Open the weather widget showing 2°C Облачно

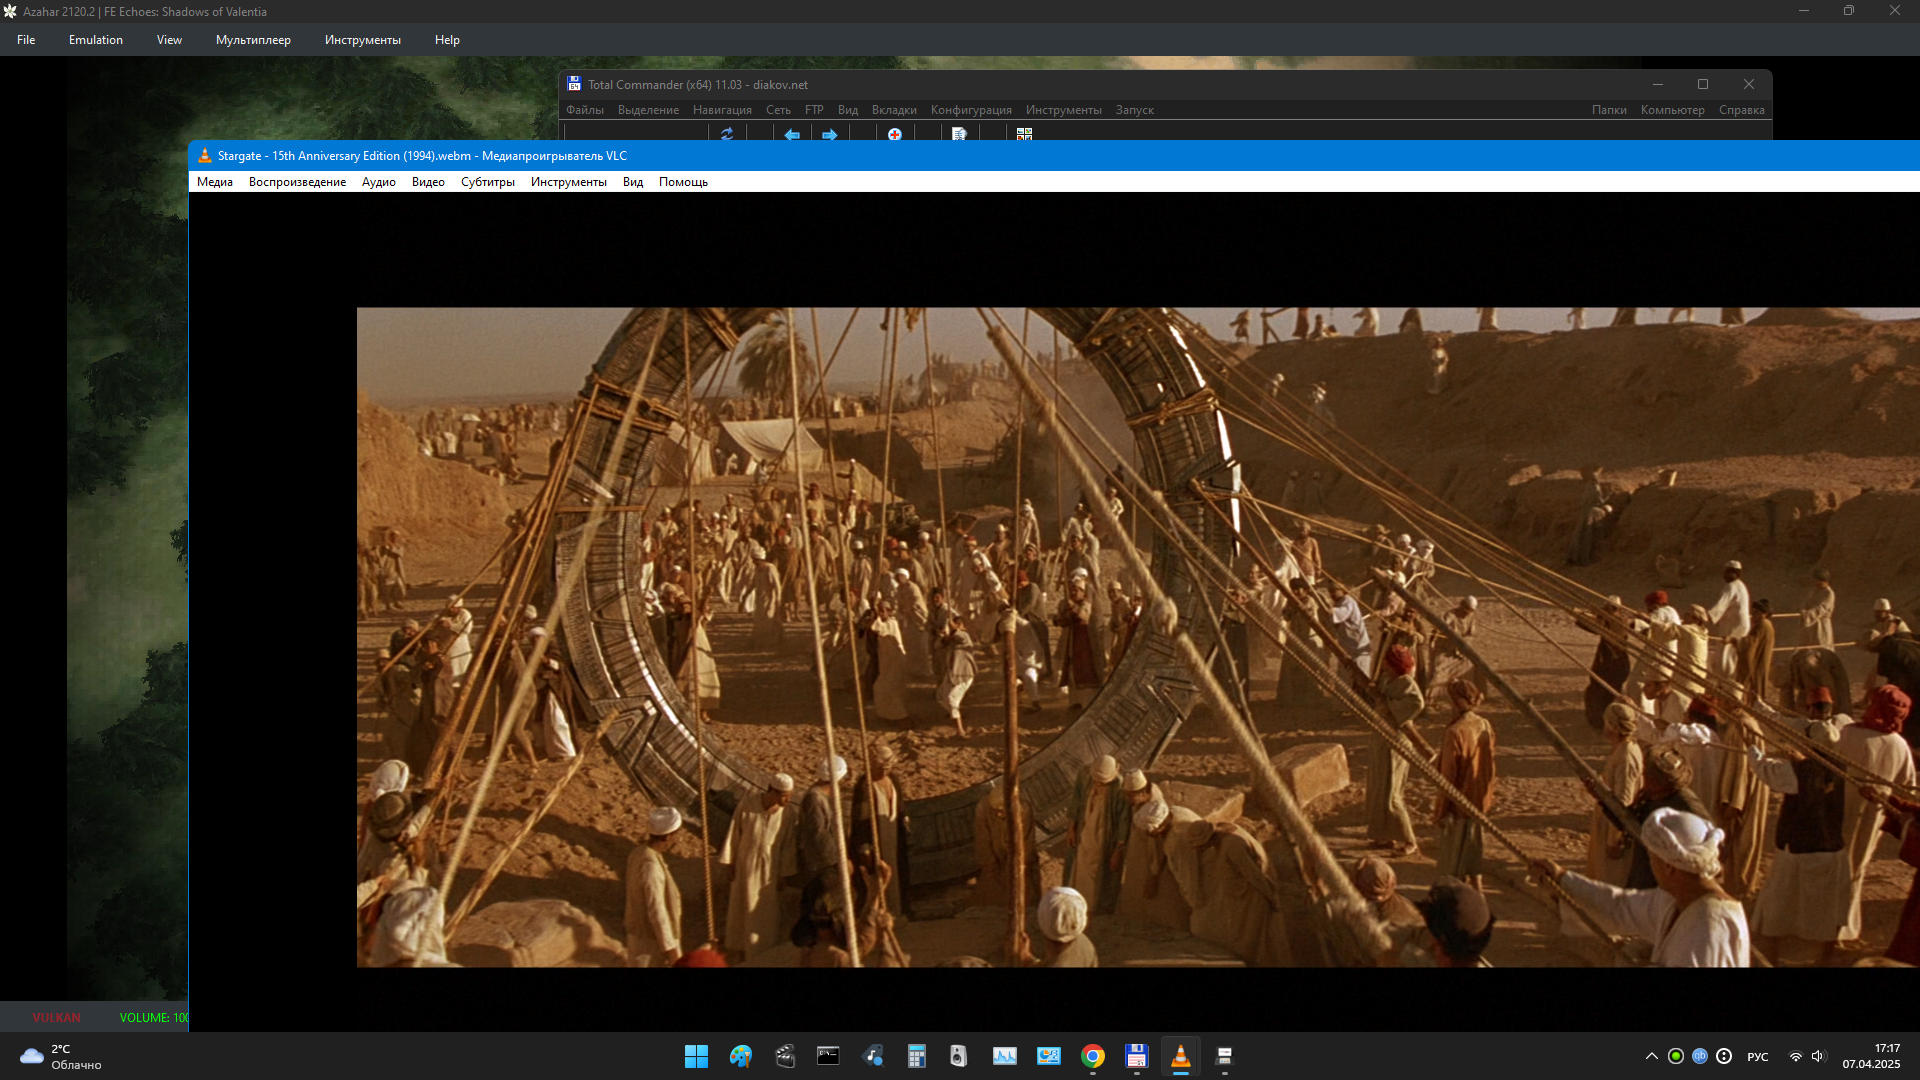point(62,1056)
